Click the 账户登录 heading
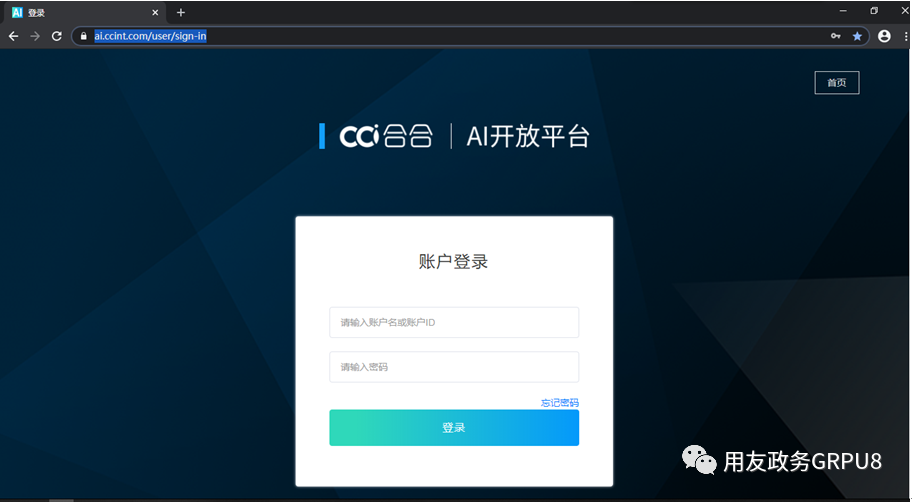 (454, 262)
